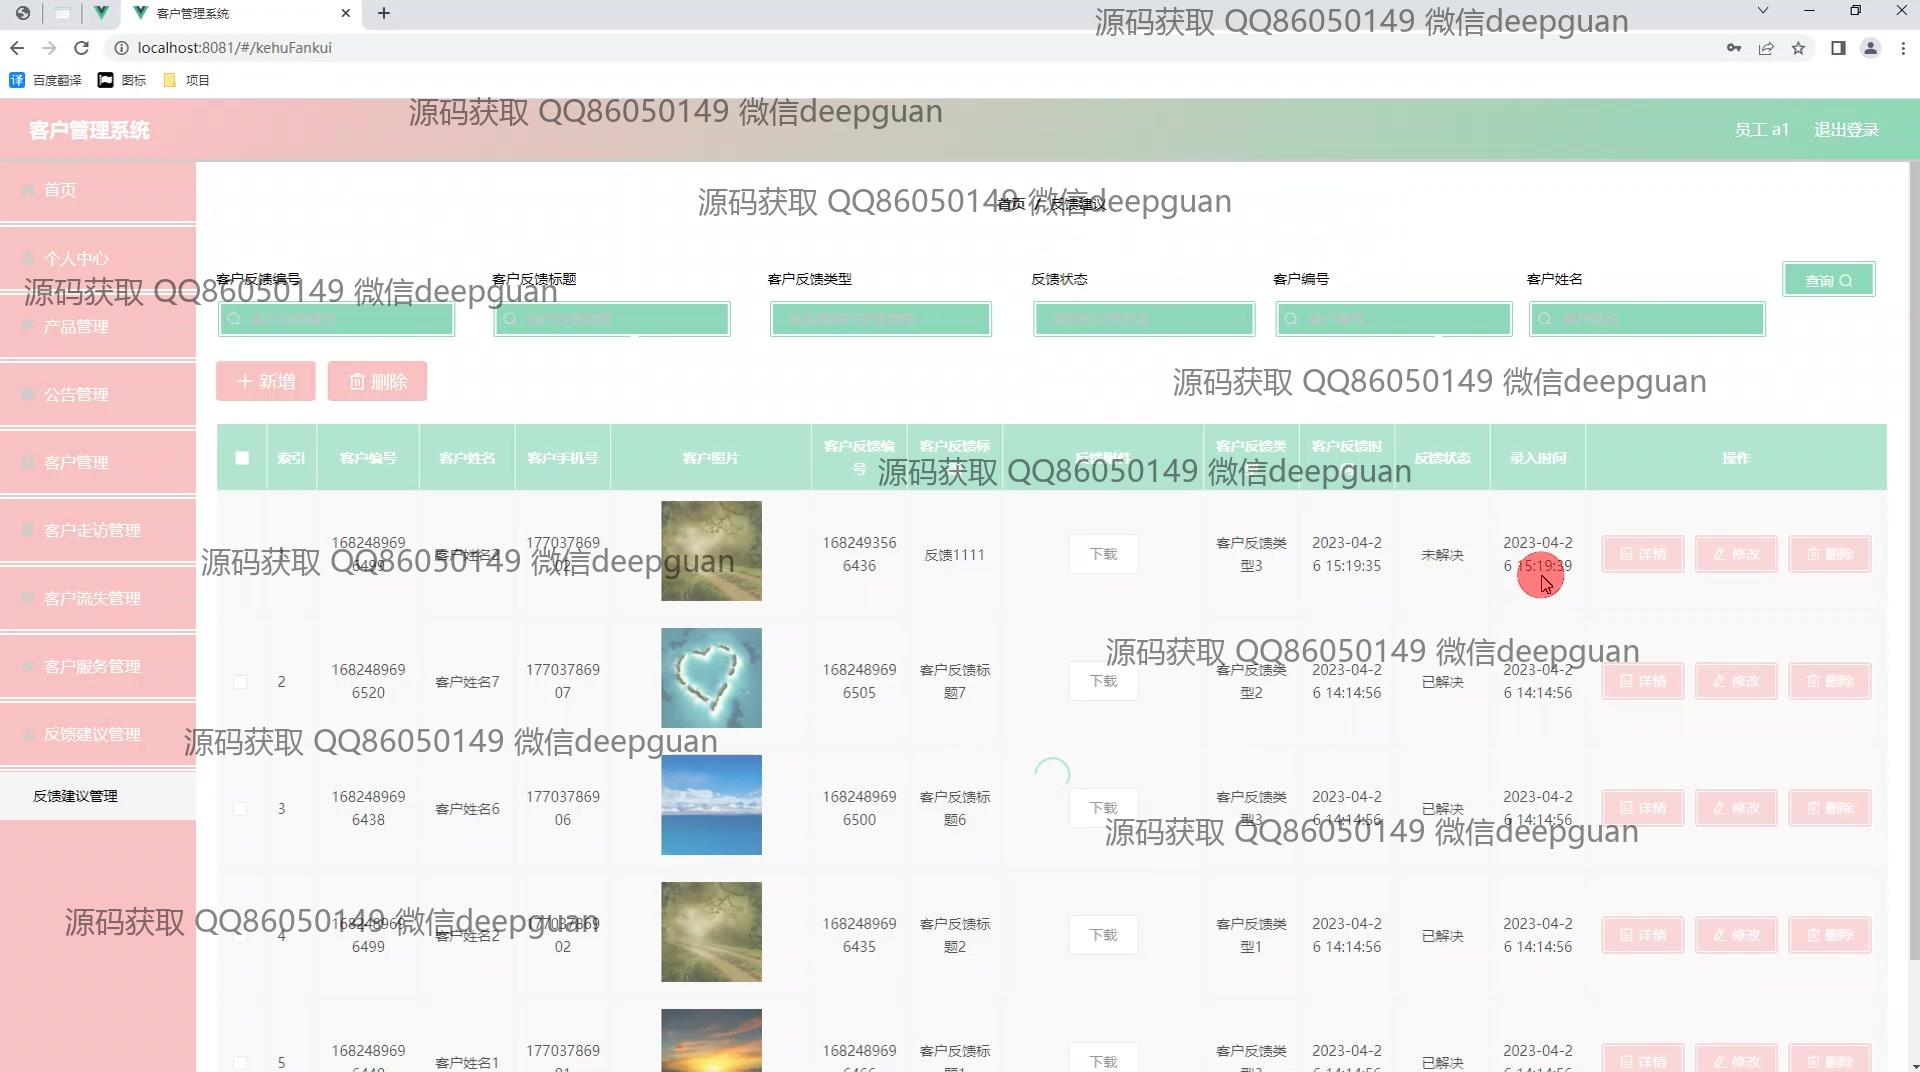Open the password key icon in address bar
The image size is (1920, 1072).
(x=1734, y=48)
